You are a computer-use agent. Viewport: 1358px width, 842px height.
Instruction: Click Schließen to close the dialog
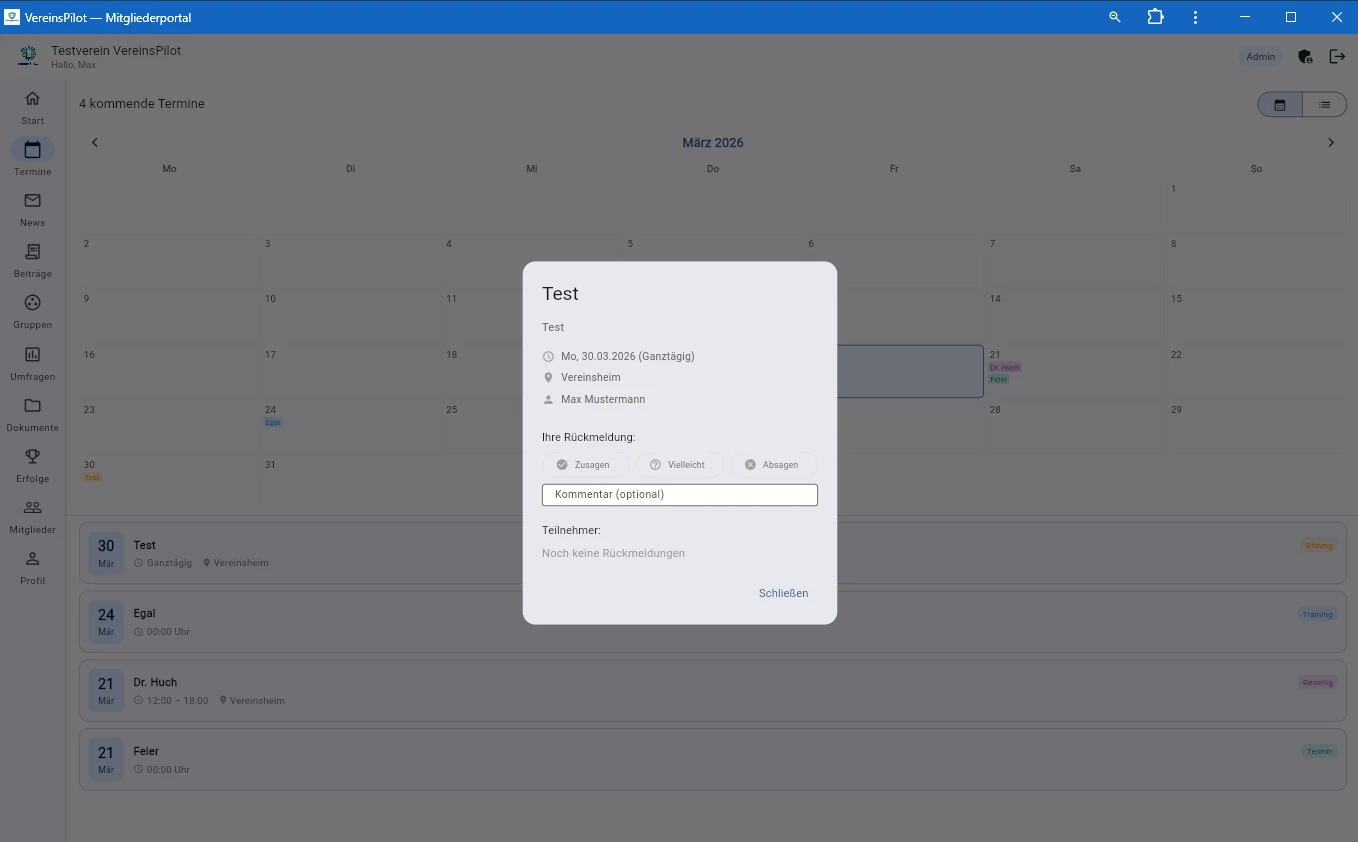783,593
